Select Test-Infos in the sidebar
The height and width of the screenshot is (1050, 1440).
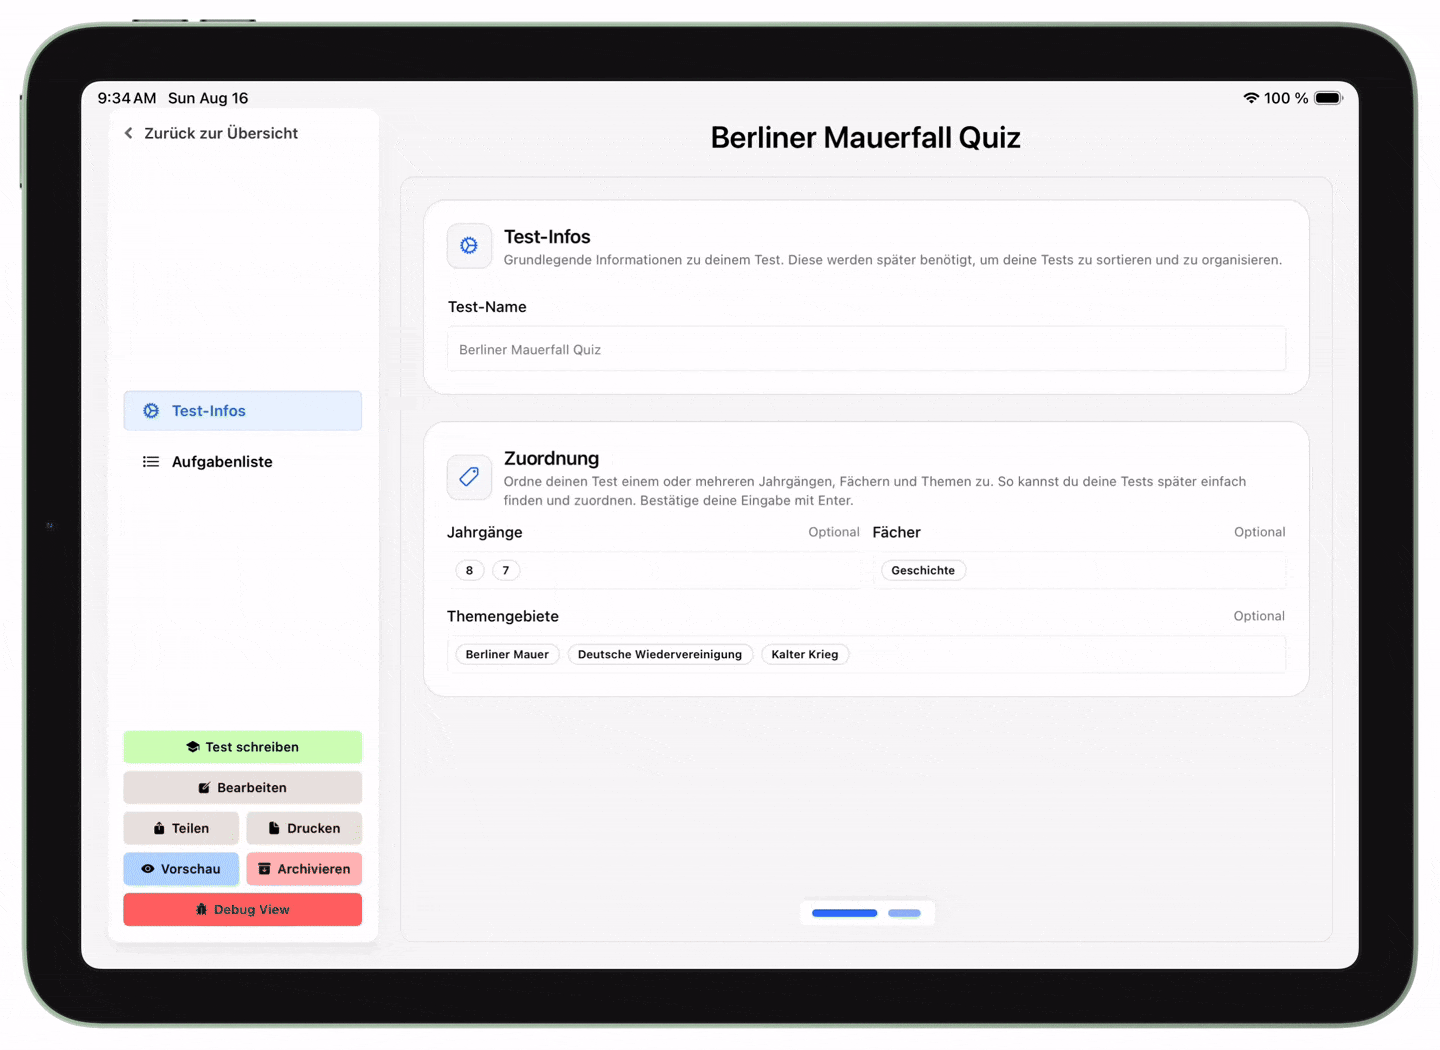pos(243,411)
